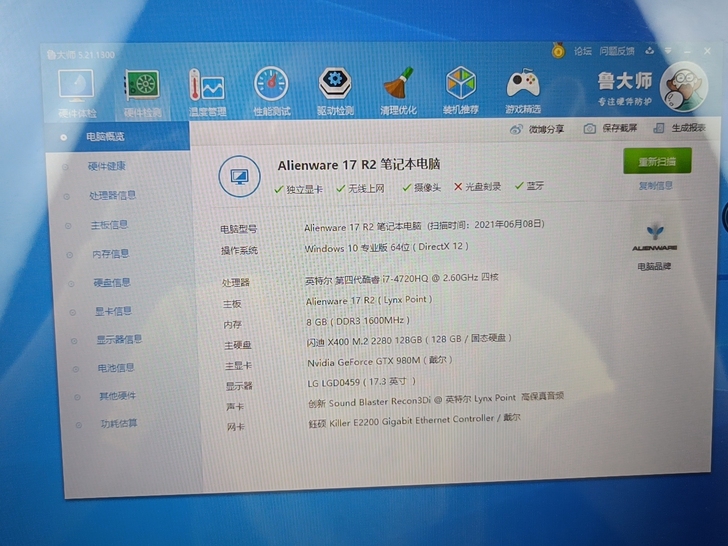Click the Sound Blaster Recon3Di value
The height and width of the screenshot is (546, 728).
click(436, 399)
